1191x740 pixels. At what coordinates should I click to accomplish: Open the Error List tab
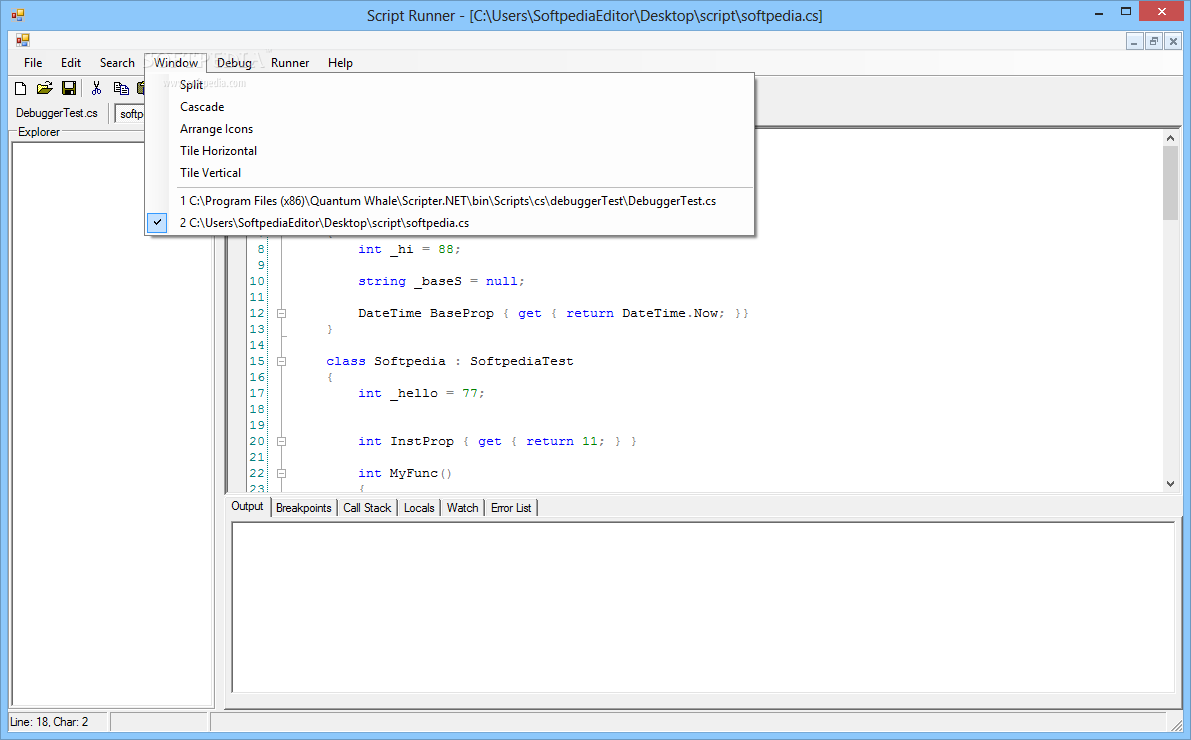click(511, 508)
